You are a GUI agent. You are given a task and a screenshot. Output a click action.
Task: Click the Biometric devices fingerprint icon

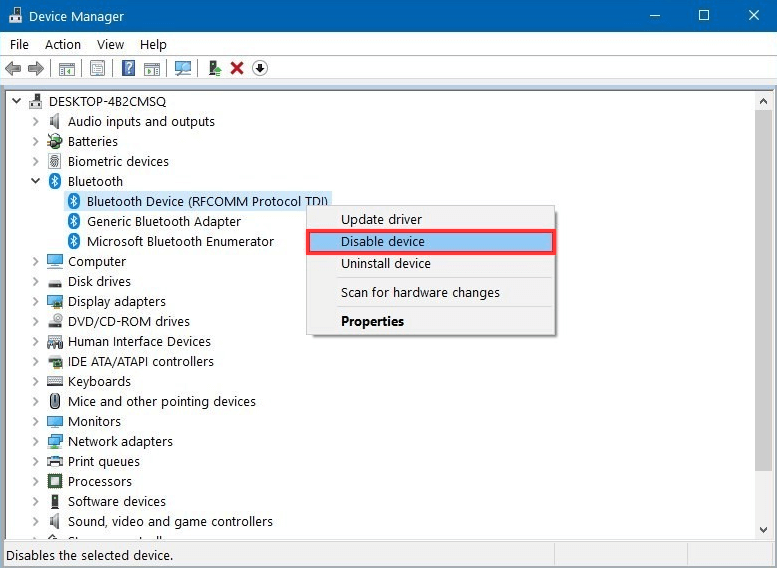(x=55, y=161)
